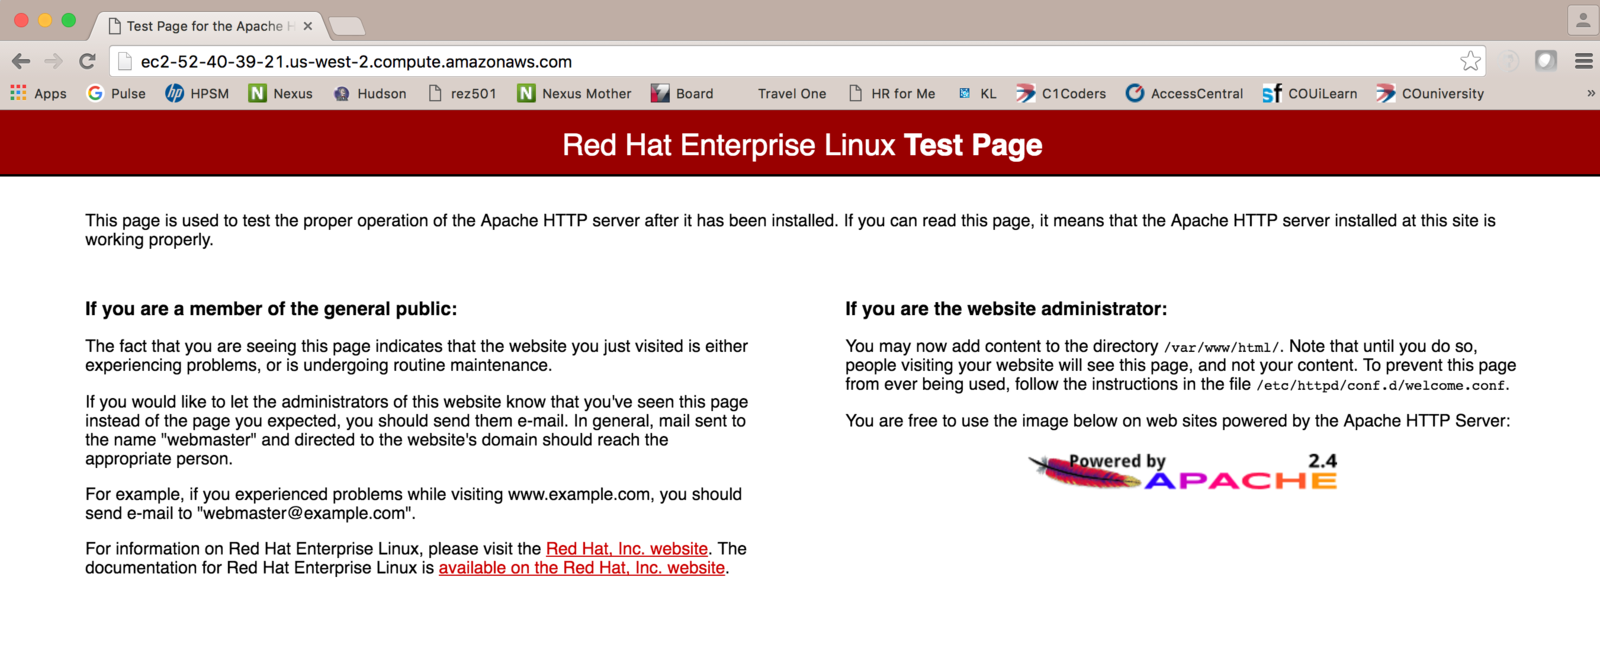Click the /var/www/html/ path text
The height and width of the screenshot is (654, 1600).
pos(1221,347)
